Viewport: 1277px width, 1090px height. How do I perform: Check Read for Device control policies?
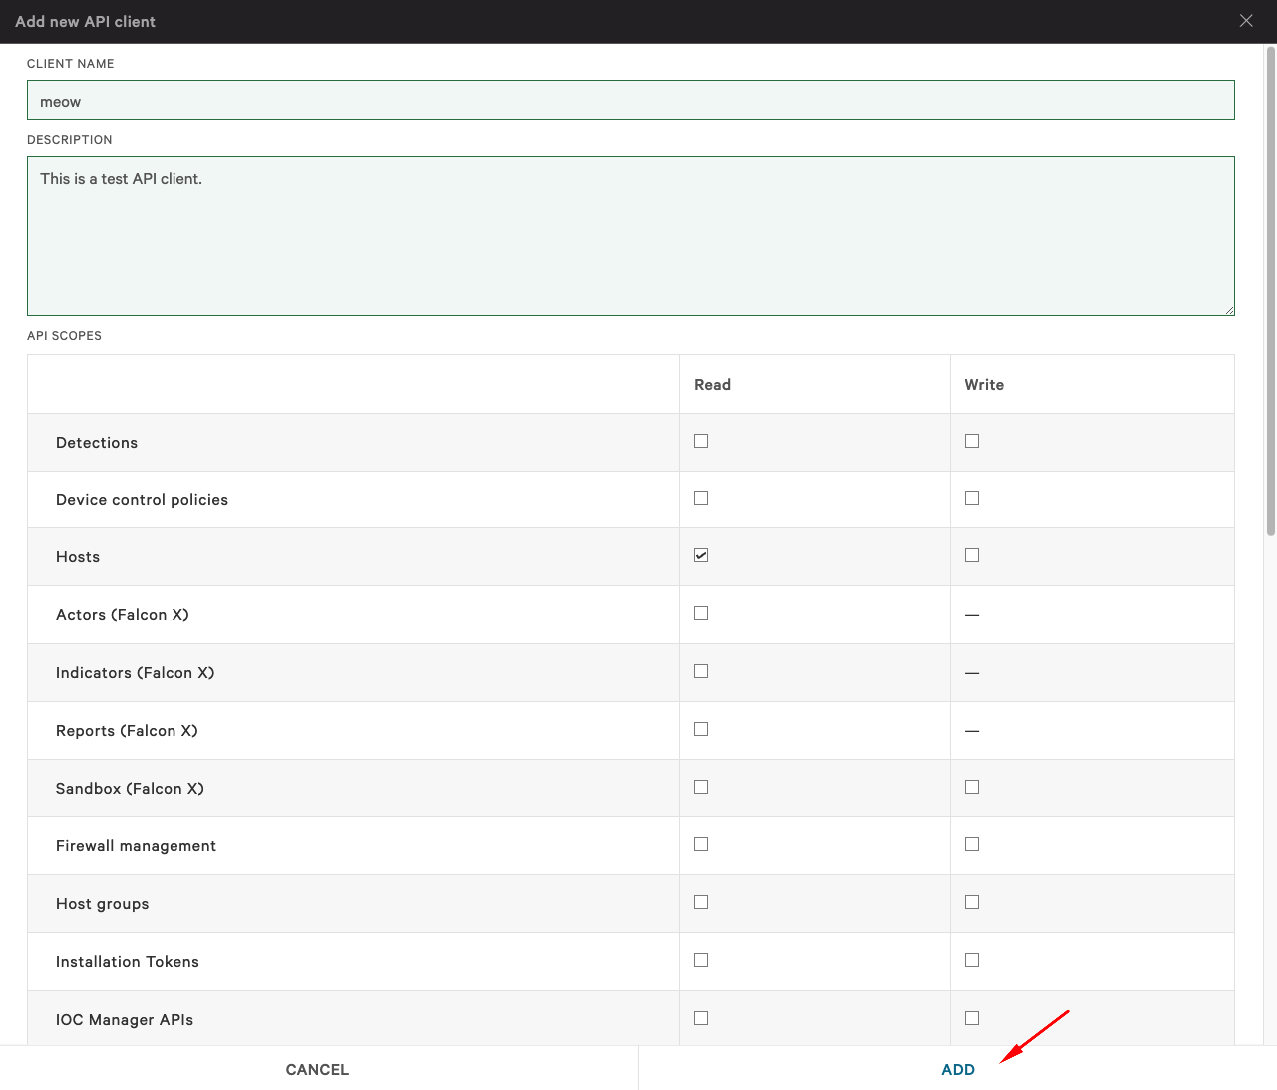coord(701,498)
